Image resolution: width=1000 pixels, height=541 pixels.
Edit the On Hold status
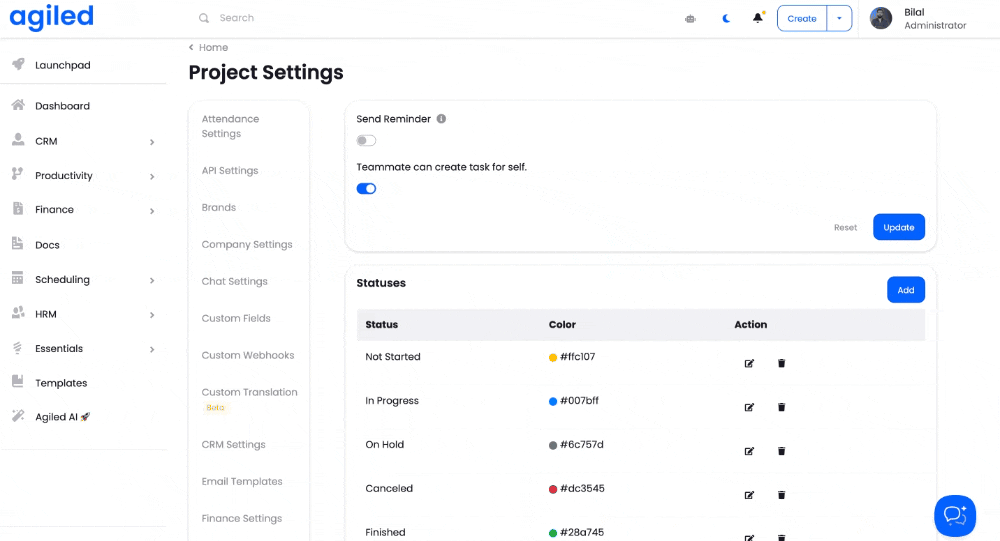pyautogui.click(x=749, y=451)
